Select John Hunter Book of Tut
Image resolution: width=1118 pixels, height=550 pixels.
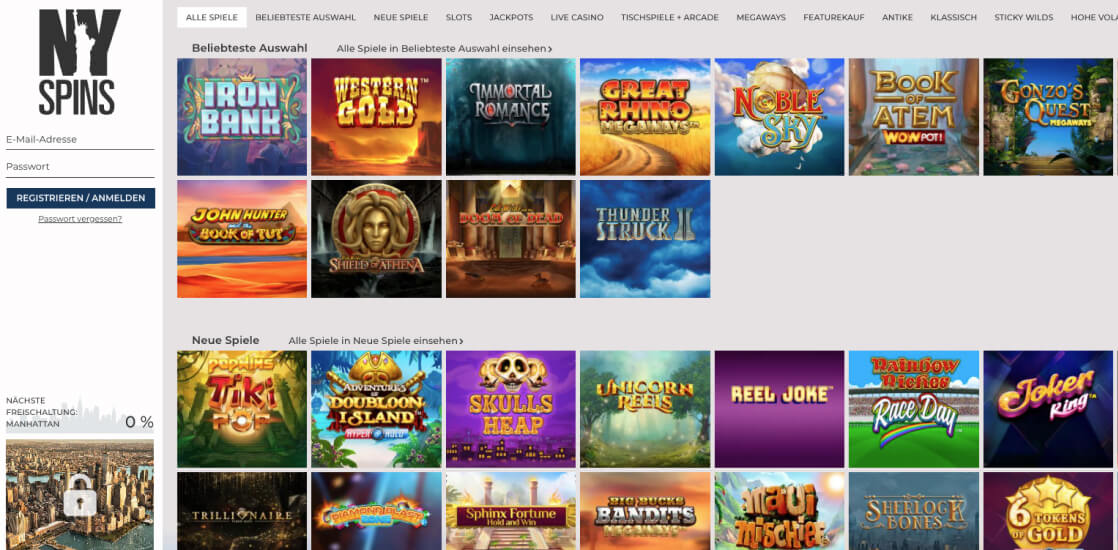click(x=242, y=239)
